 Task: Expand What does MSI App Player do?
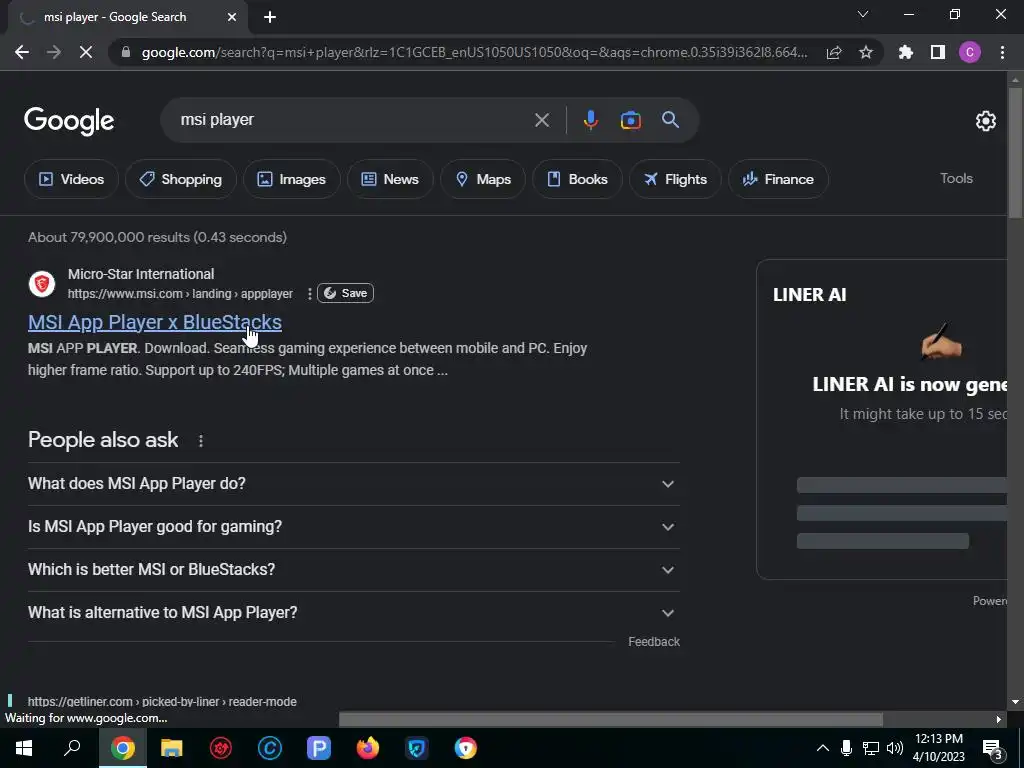point(353,484)
